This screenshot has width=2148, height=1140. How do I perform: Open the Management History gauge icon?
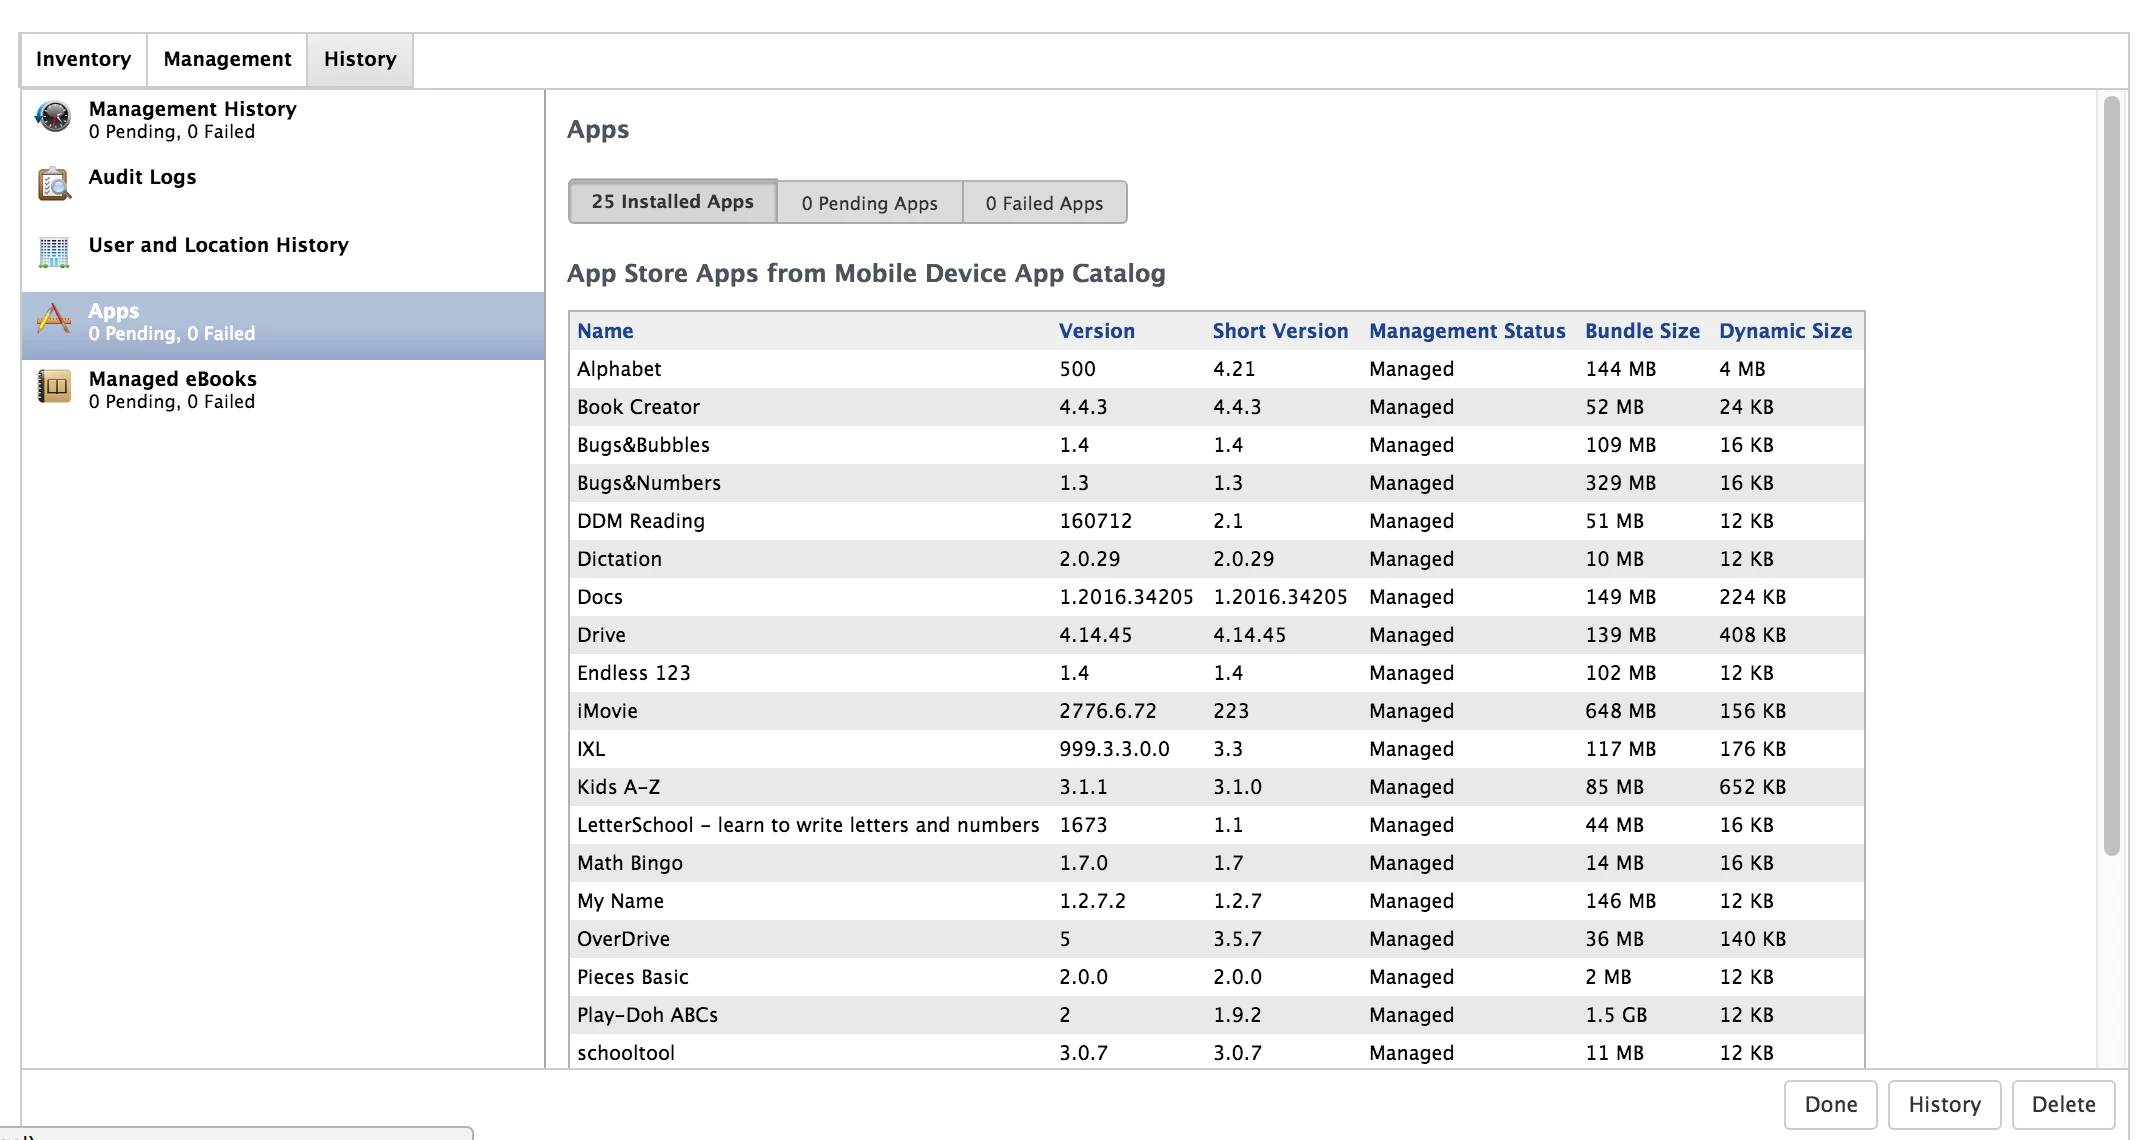coord(54,118)
